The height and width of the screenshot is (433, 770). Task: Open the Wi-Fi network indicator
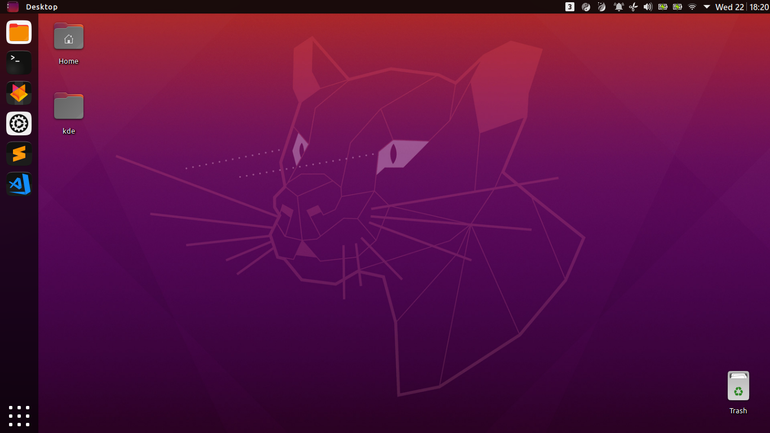692,7
